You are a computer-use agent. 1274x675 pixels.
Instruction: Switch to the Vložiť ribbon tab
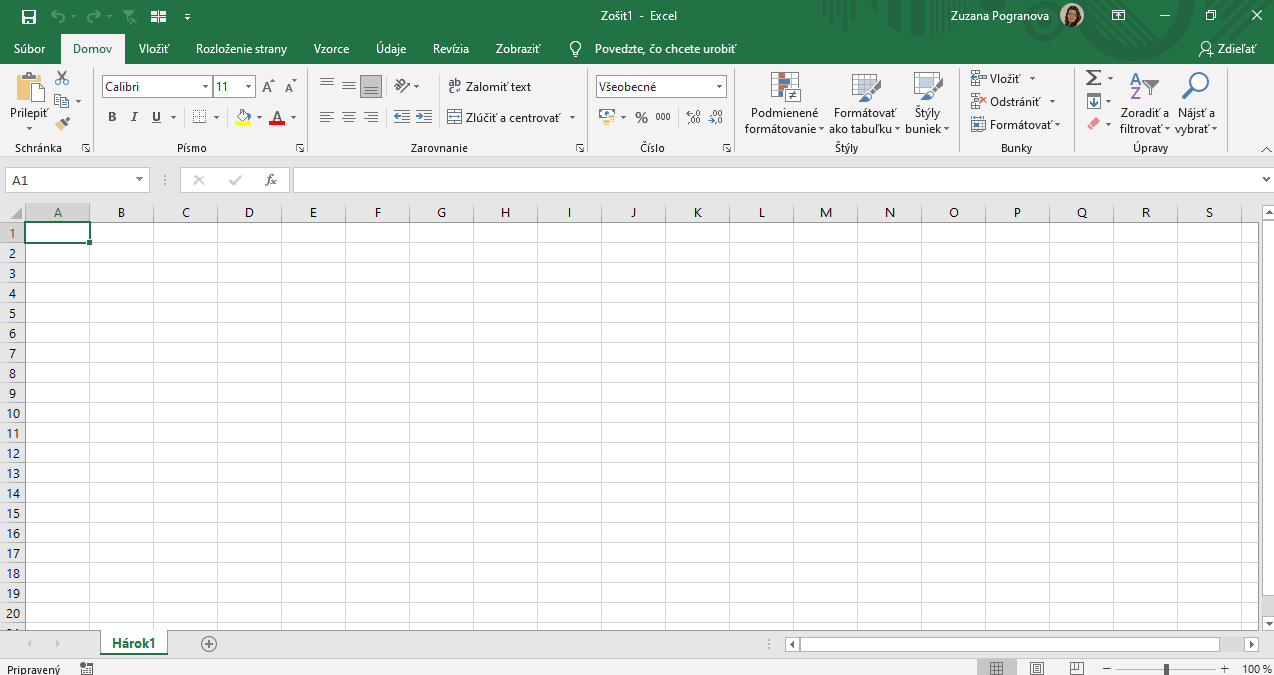(154, 49)
